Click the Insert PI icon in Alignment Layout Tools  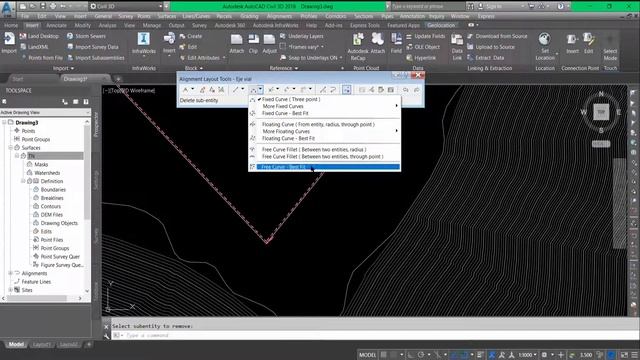coord(202,89)
